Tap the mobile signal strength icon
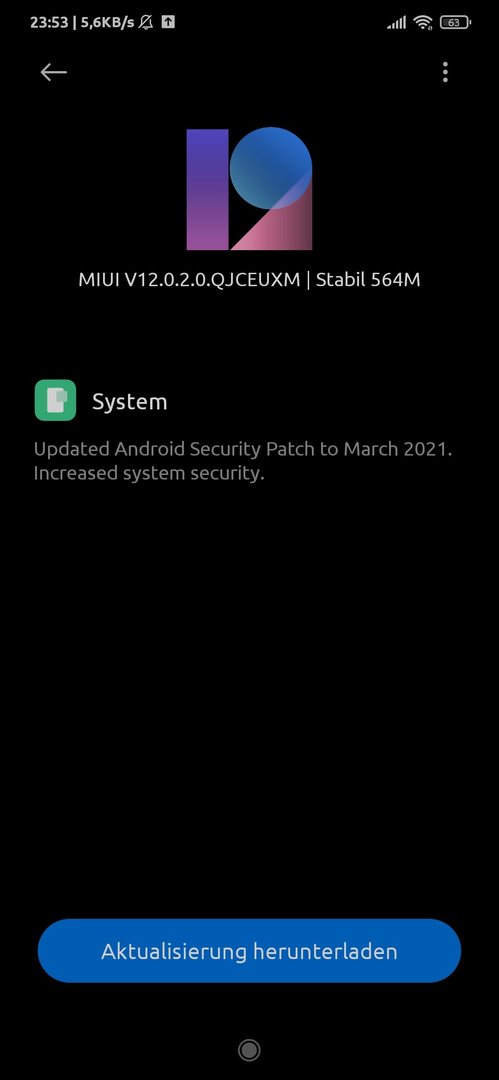The image size is (499, 1080). pos(397,23)
